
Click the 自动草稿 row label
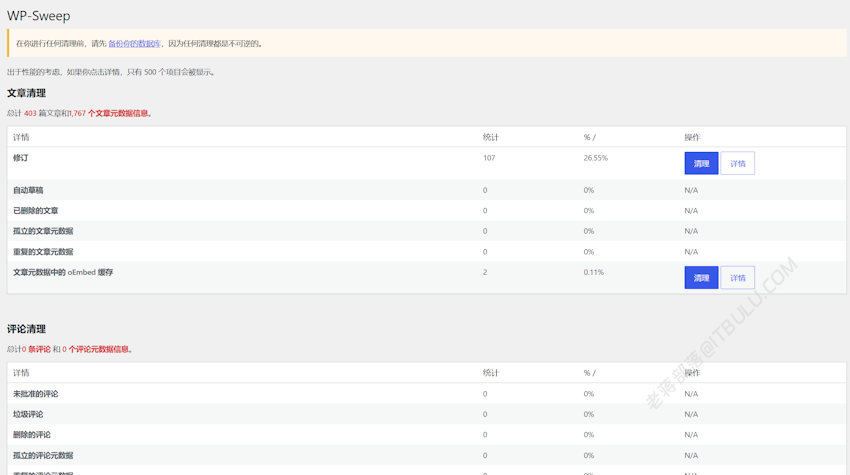[x=28, y=190]
